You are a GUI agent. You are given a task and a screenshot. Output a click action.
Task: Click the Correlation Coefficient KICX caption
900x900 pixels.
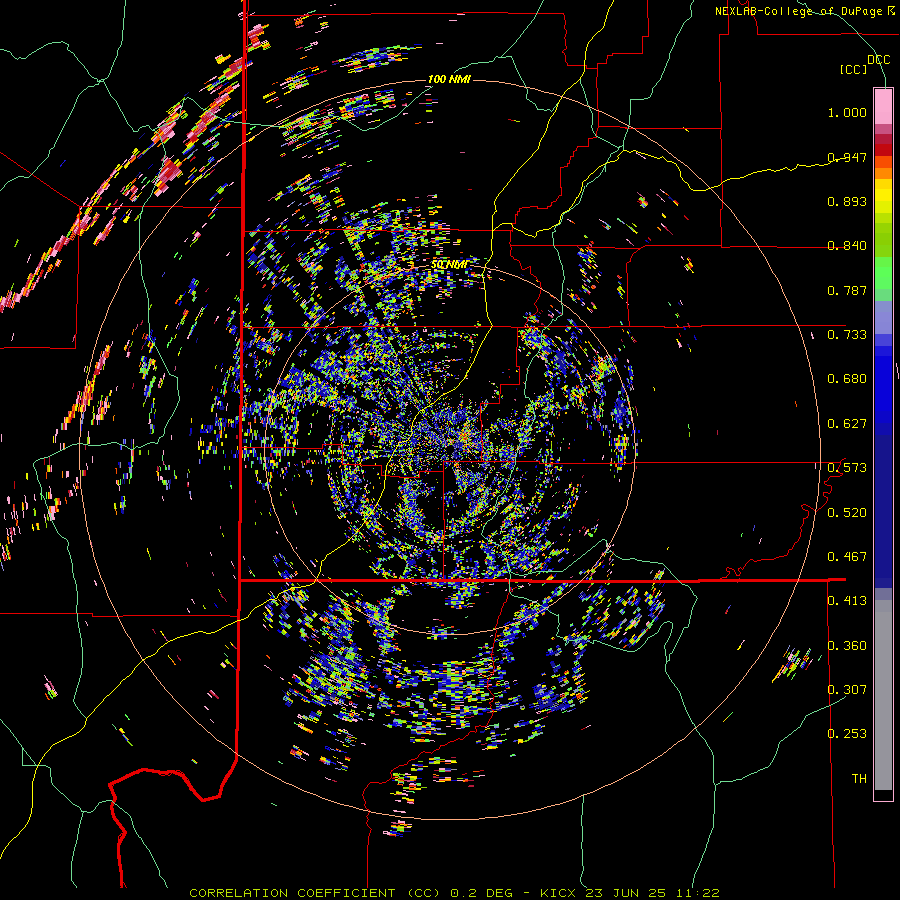[454, 893]
